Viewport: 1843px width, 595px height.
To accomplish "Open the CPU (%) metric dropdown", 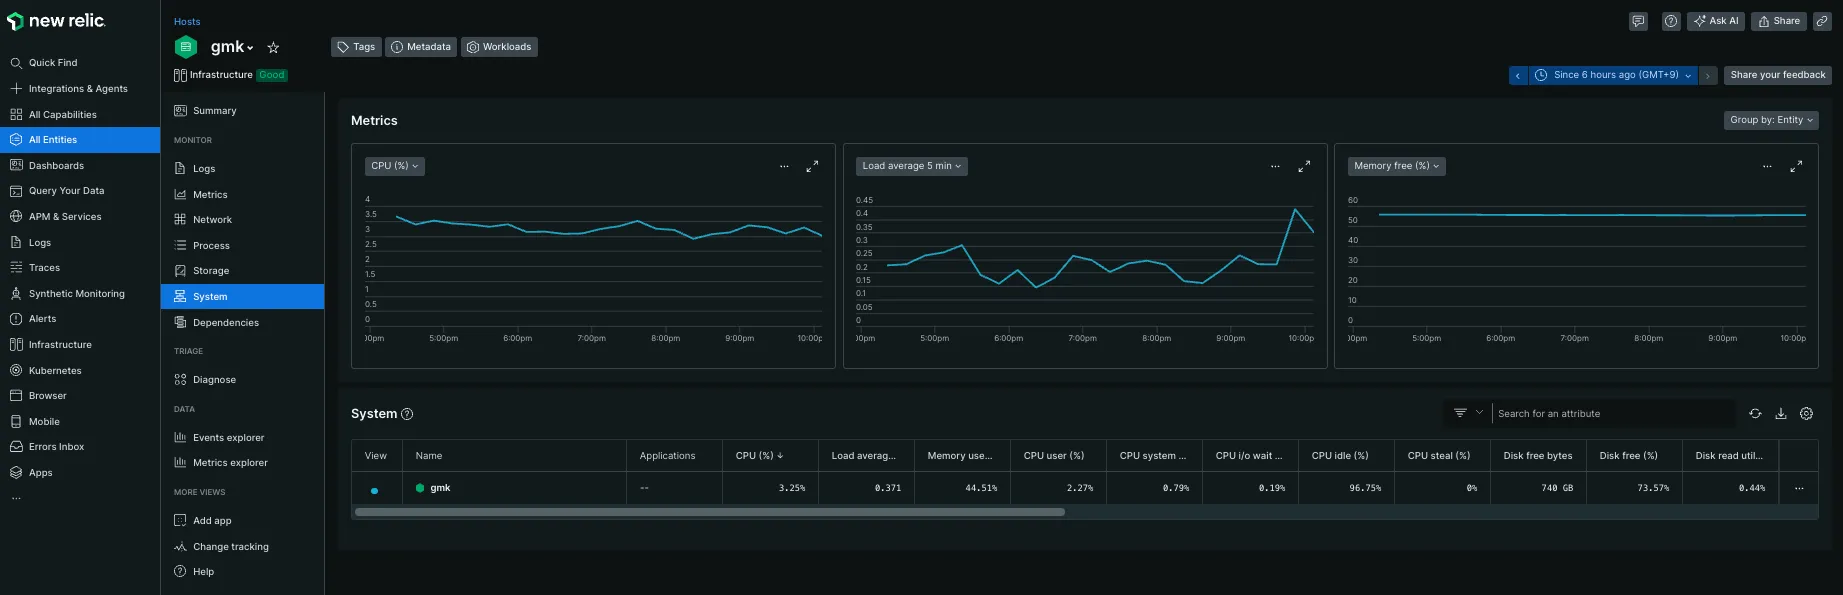I will 394,166.
